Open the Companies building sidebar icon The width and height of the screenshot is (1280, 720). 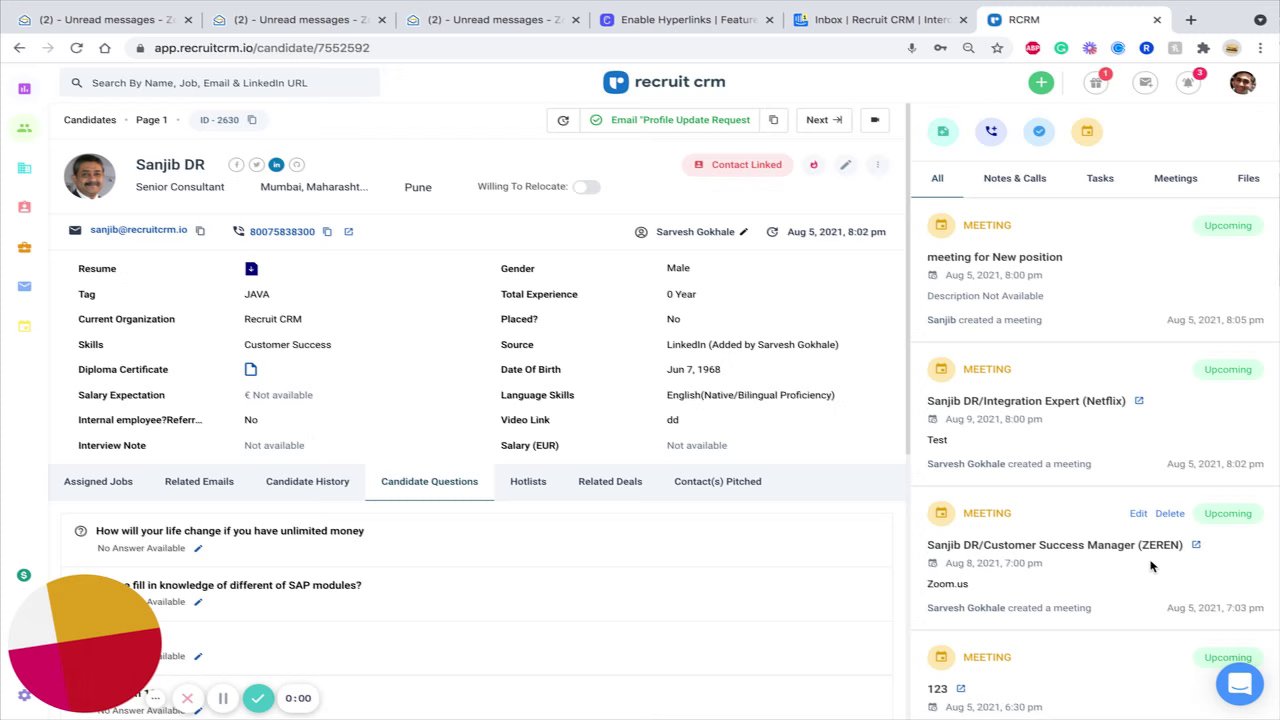coord(25,168)
